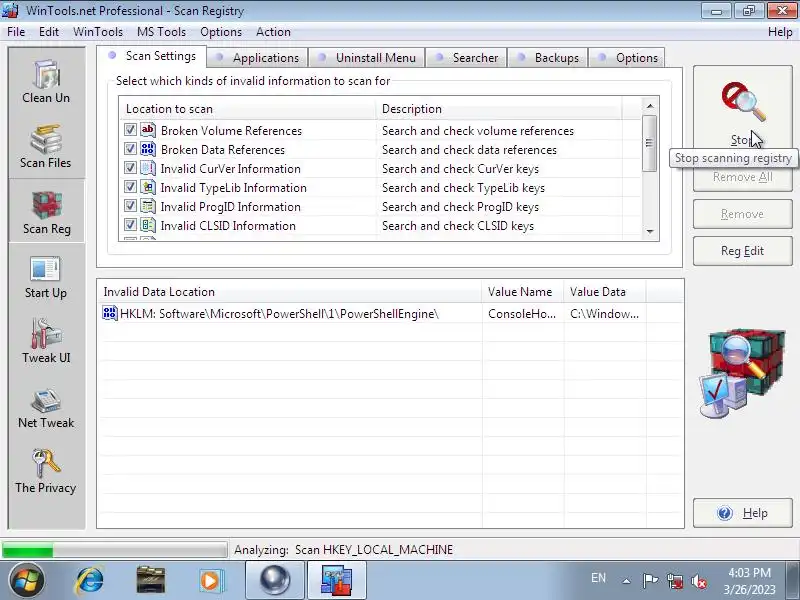Open the Start Up manager
The width and height of the screenshot is (800, 600).
coord(46,277)
